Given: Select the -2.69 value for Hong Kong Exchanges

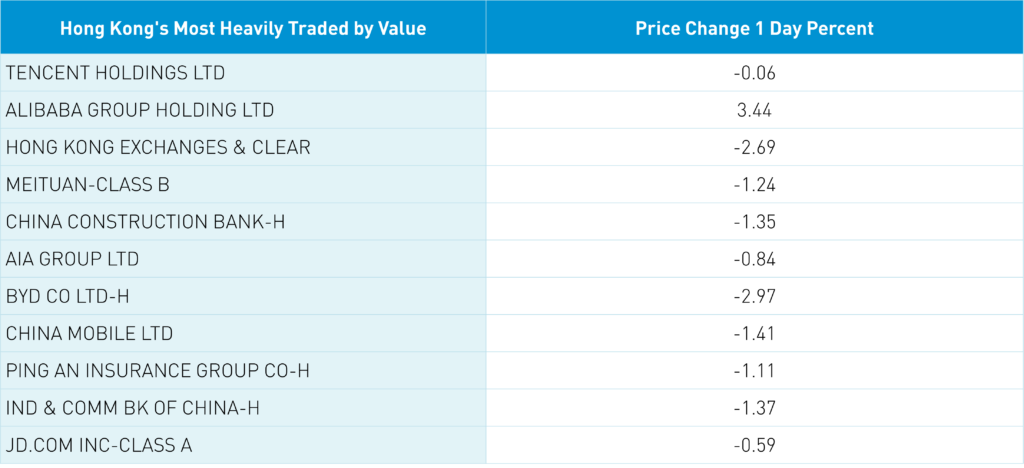Looking at the screenshot, I should pyautogui.click(x=754, y=147).
